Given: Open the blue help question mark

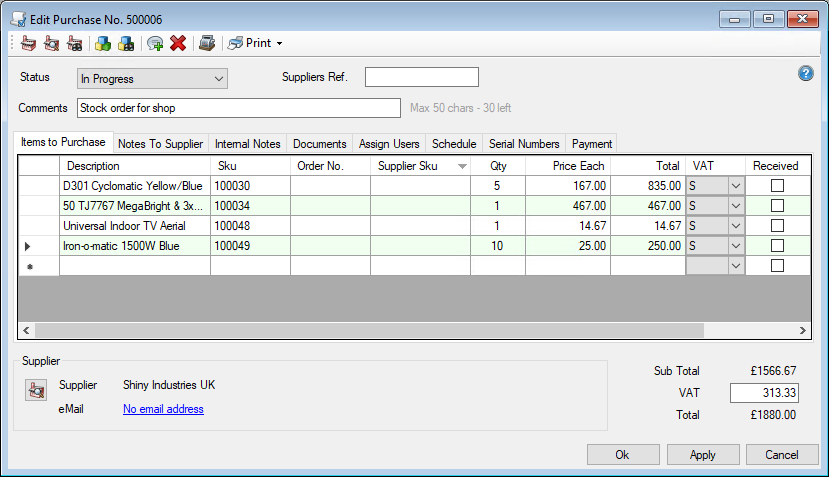Looking at the screenshot, I should tap(806, 73).
